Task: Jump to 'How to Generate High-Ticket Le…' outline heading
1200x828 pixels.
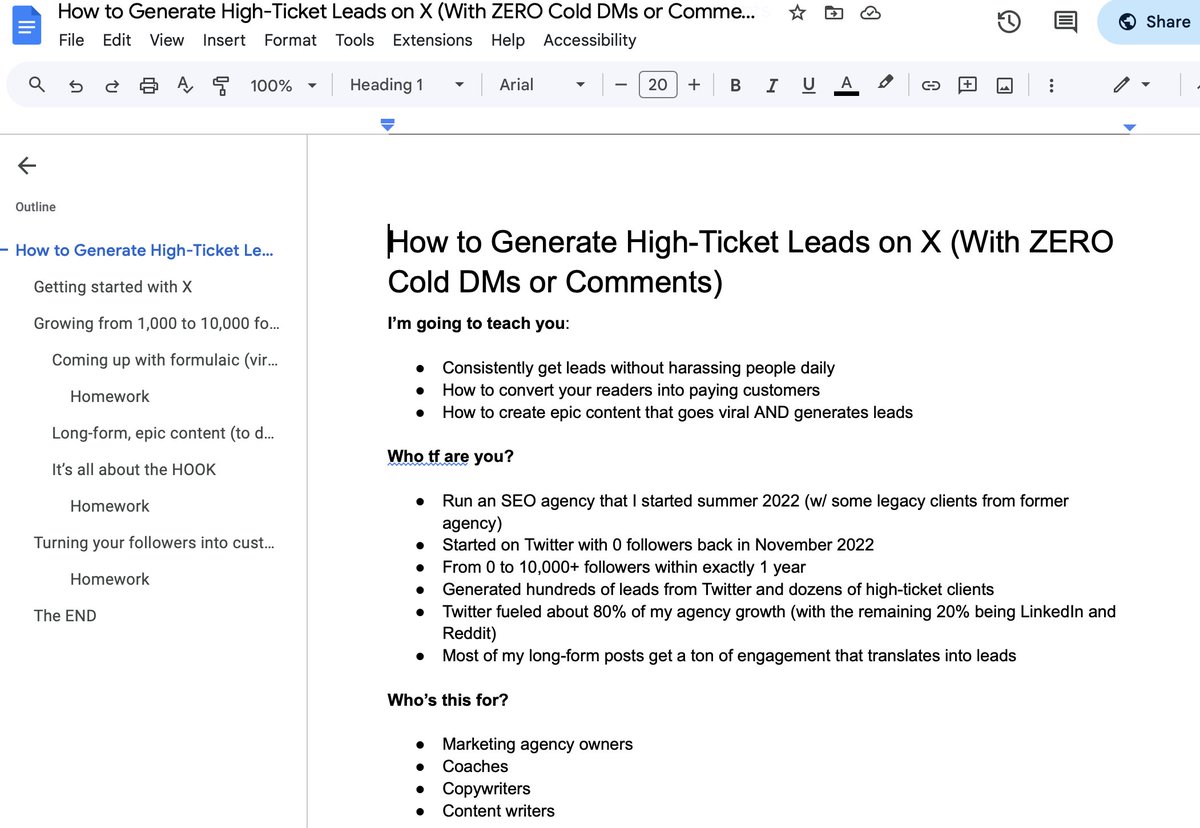Action: [x=144, y=250]
